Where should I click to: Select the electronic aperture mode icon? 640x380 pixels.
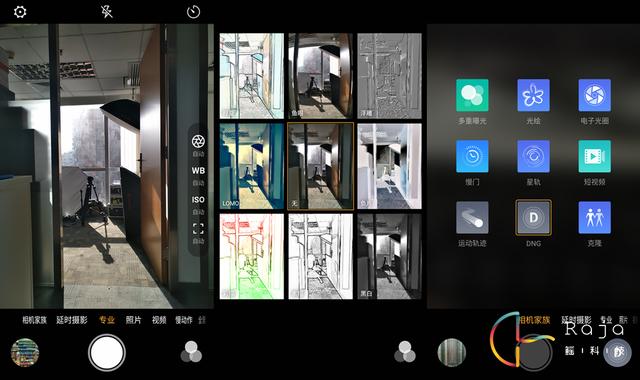[595, 95]
